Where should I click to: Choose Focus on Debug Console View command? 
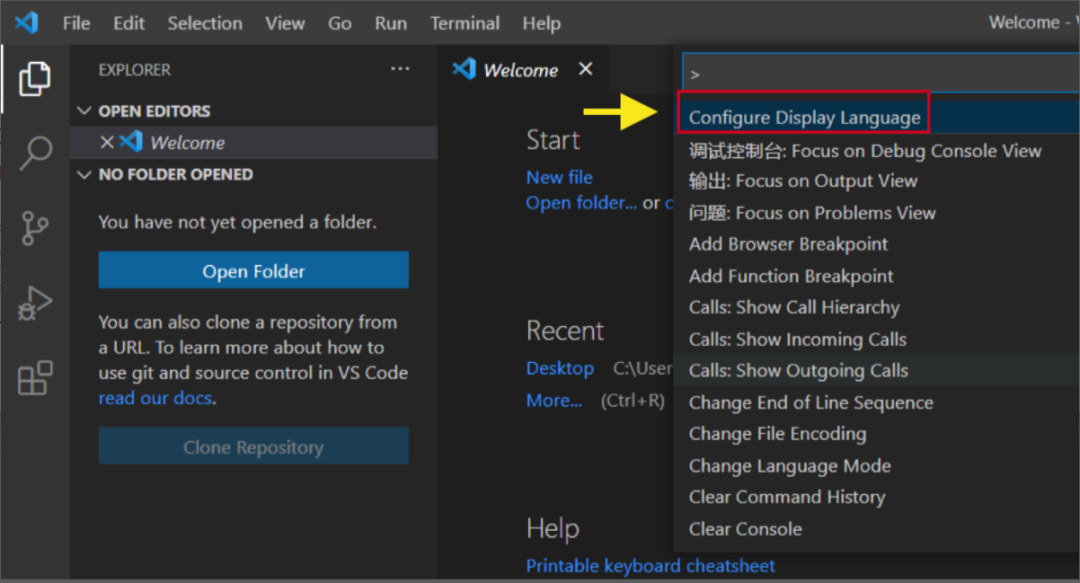tap(876, 150)
